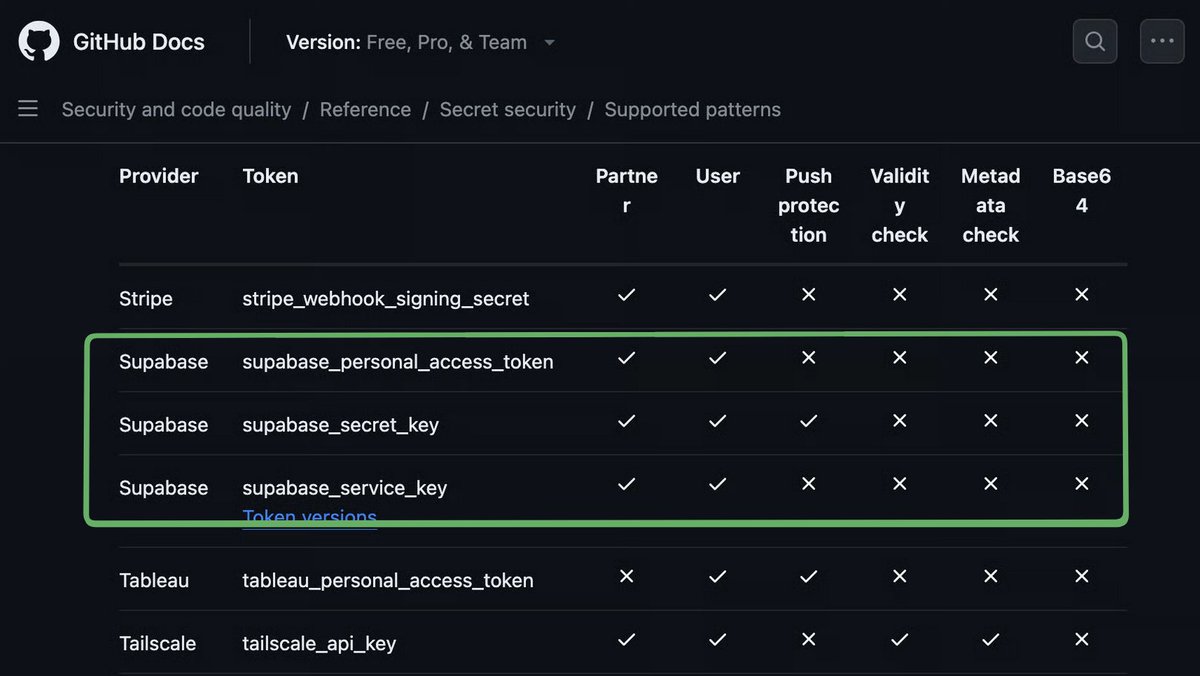Click Push protection checkmark for tableau_personal_access_token
Image resolution: width=1200 pixels, height=676 pixels.
(x=809, y=576)
